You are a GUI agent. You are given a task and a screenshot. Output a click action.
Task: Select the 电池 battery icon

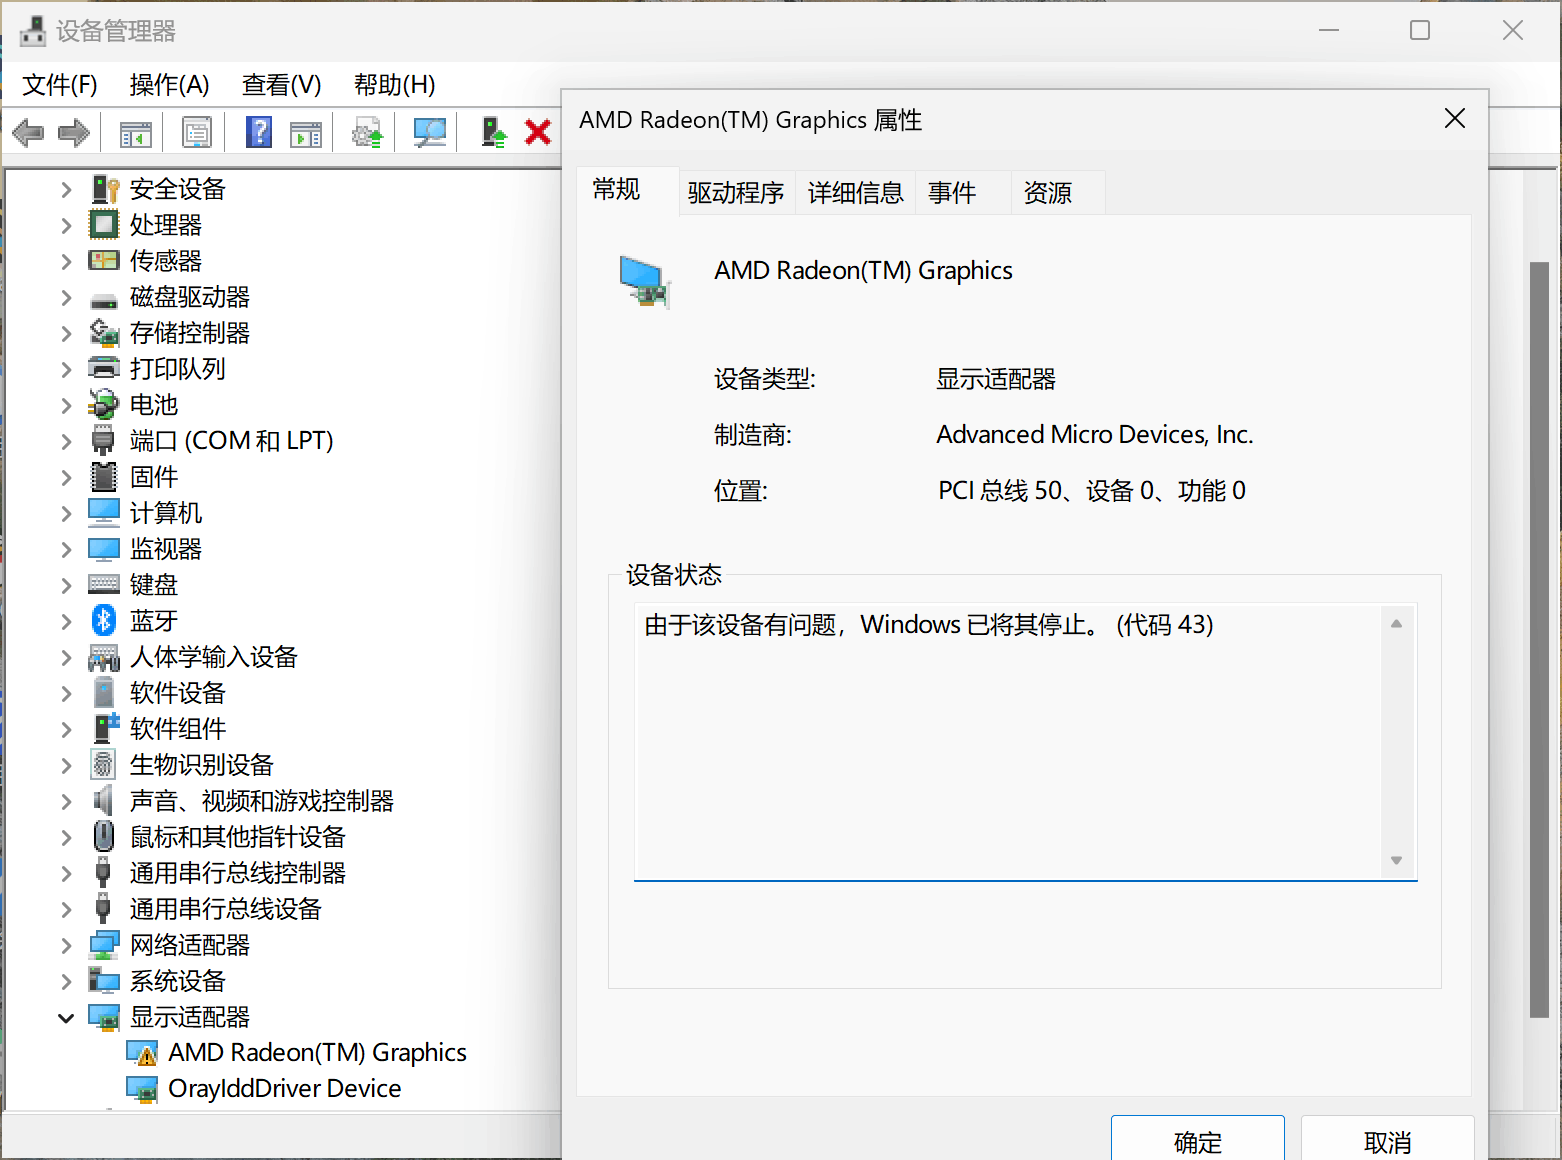click(x=104, y=405)
